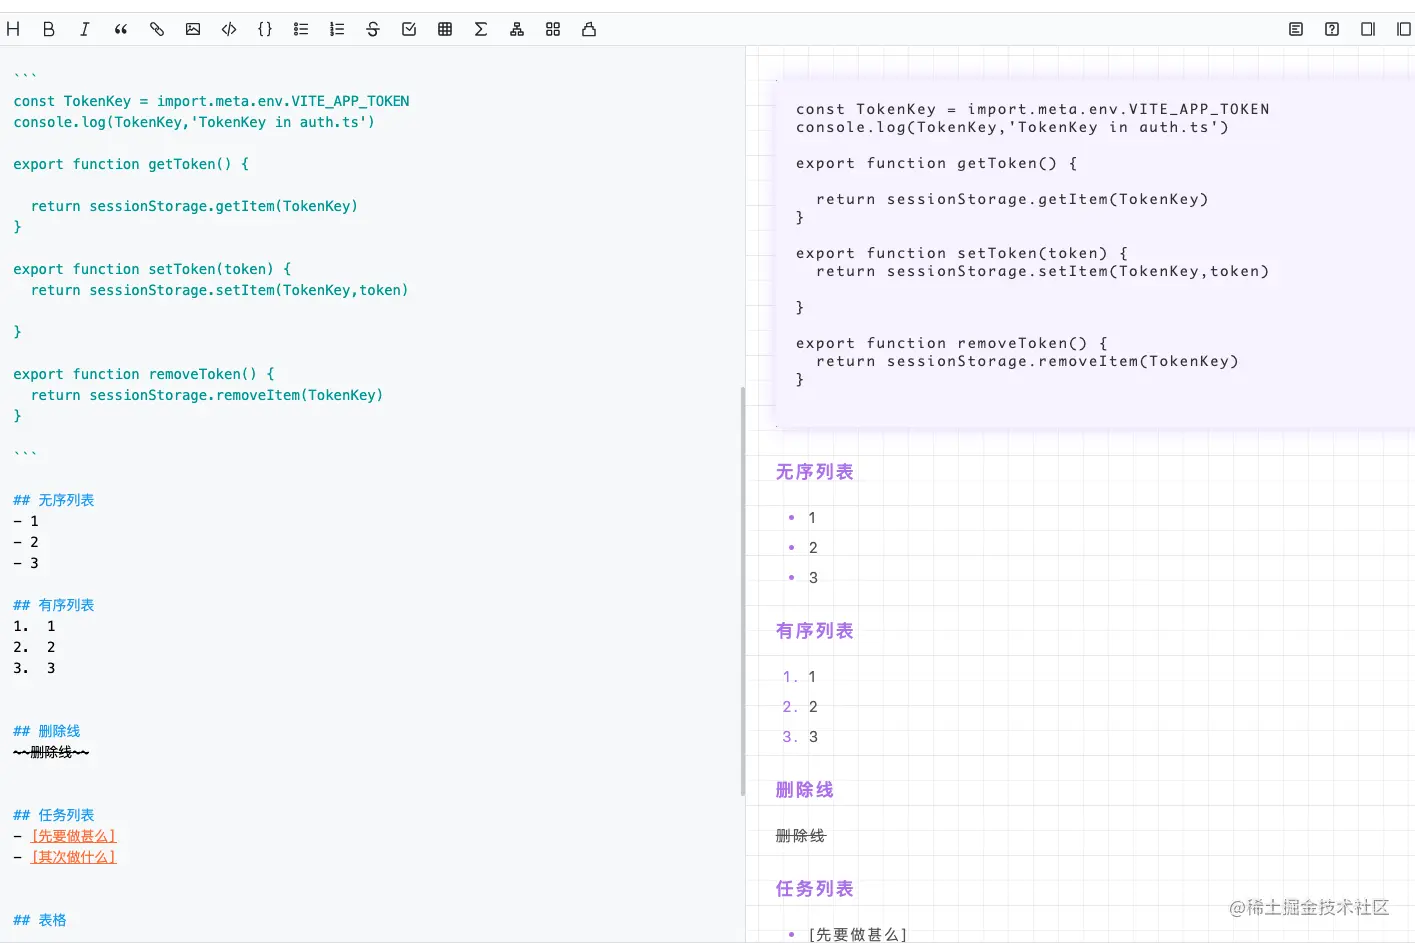
Task: Click '- 2' list line in editor
Action: pos(26,542)
